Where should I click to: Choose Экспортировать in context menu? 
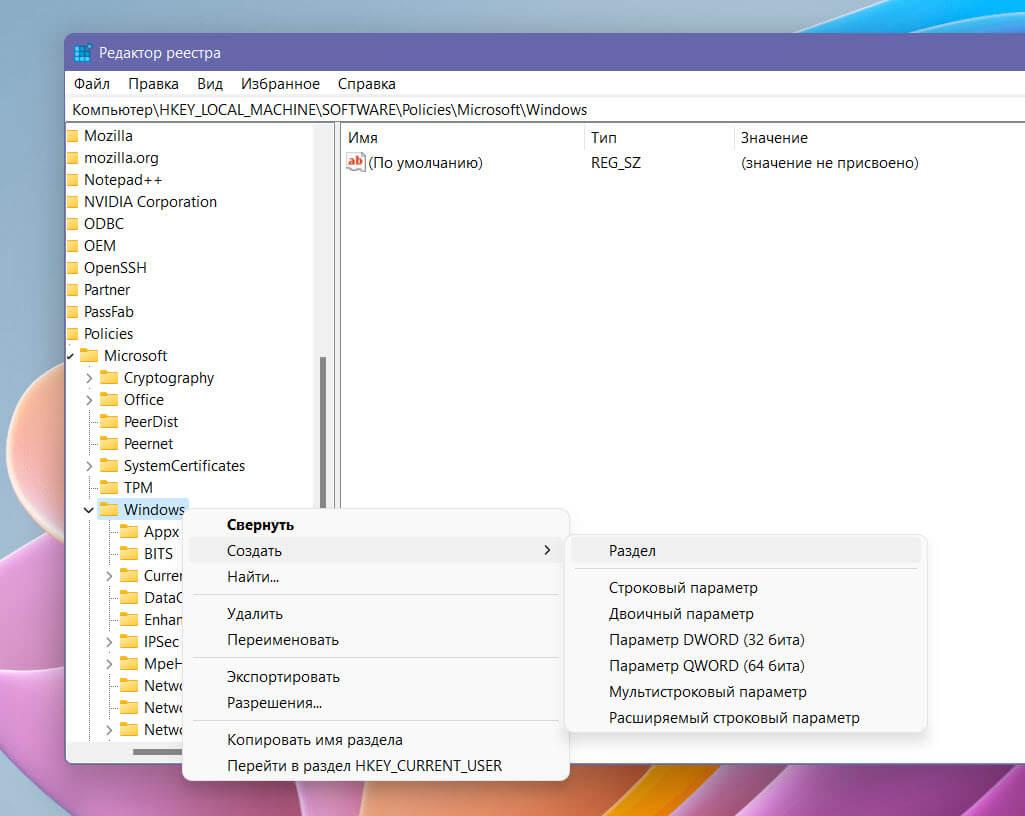point(376,677)
